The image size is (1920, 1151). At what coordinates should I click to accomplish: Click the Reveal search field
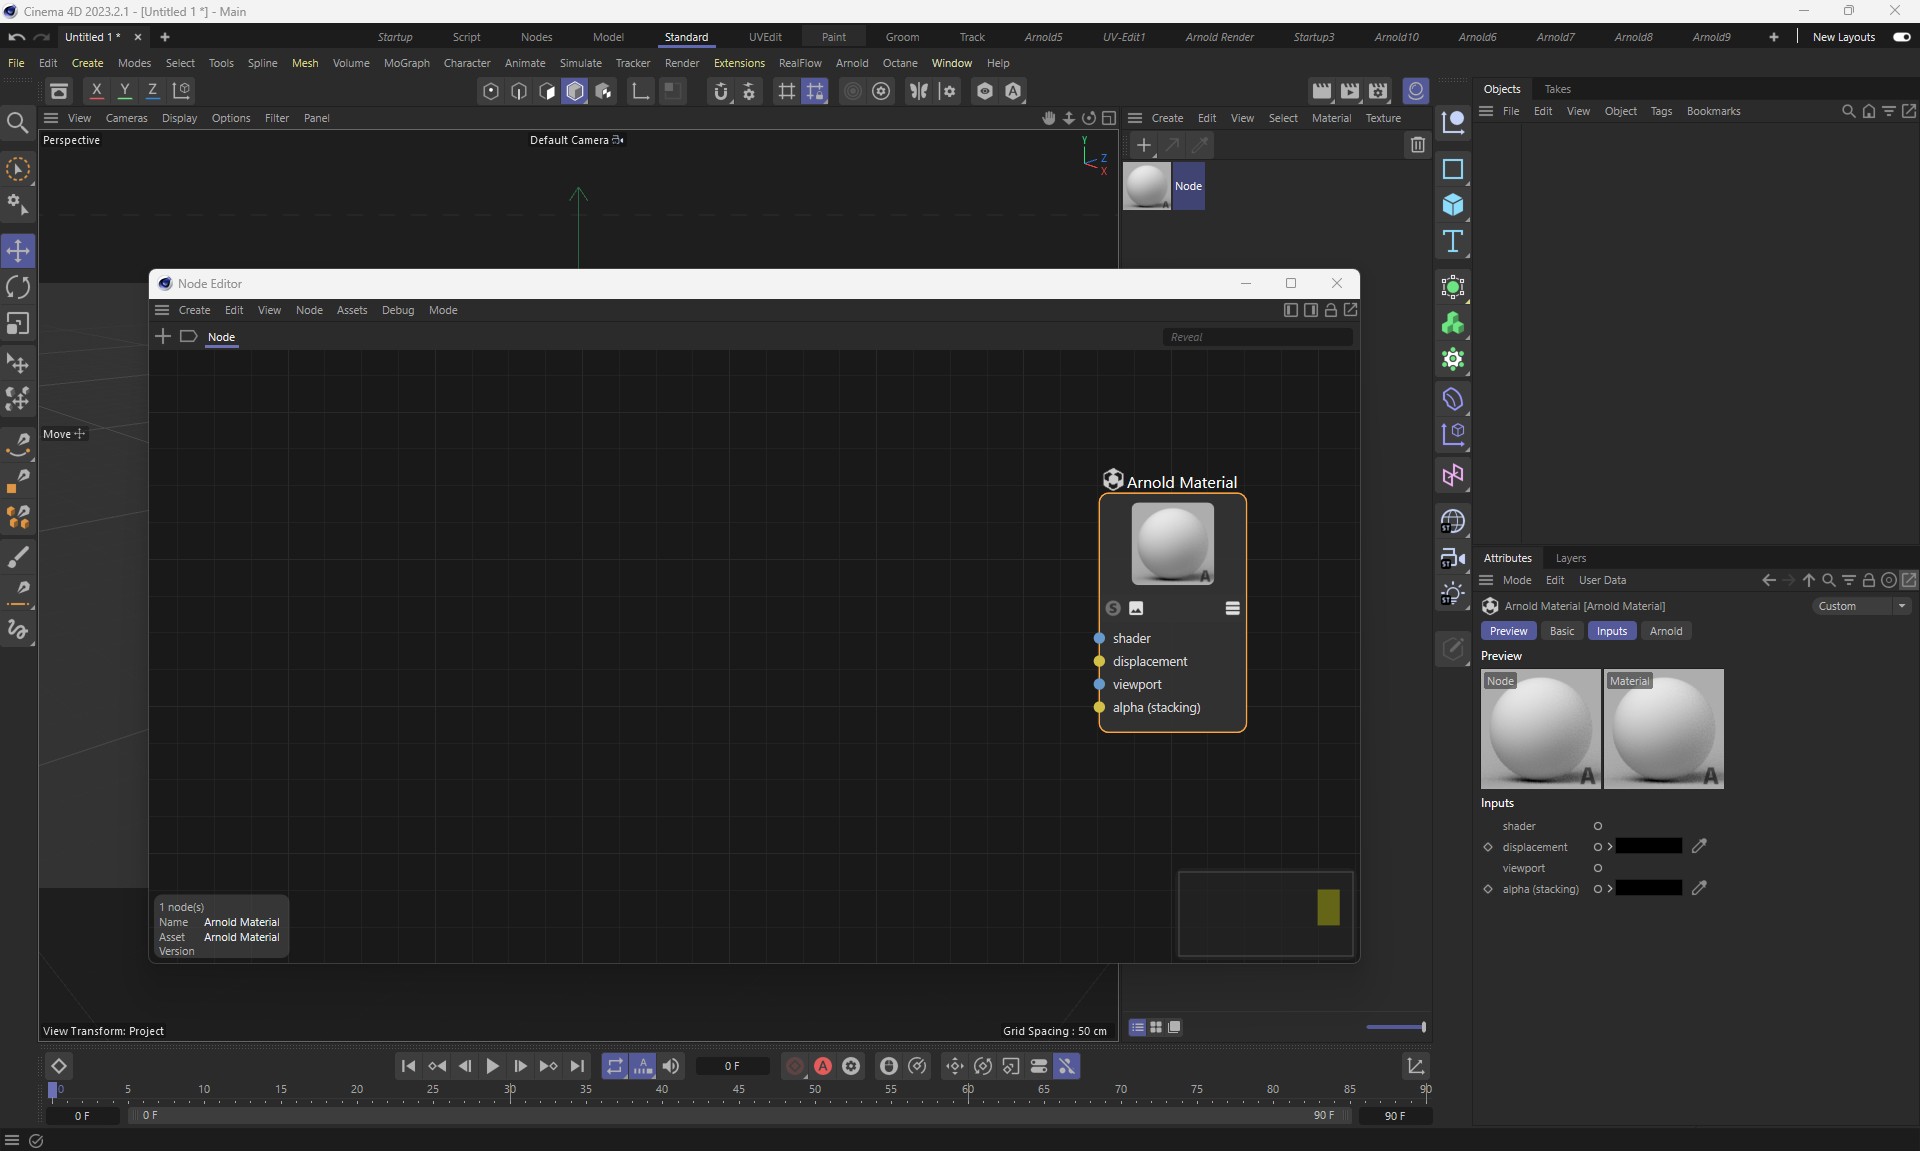click(x=1257, y=337)
